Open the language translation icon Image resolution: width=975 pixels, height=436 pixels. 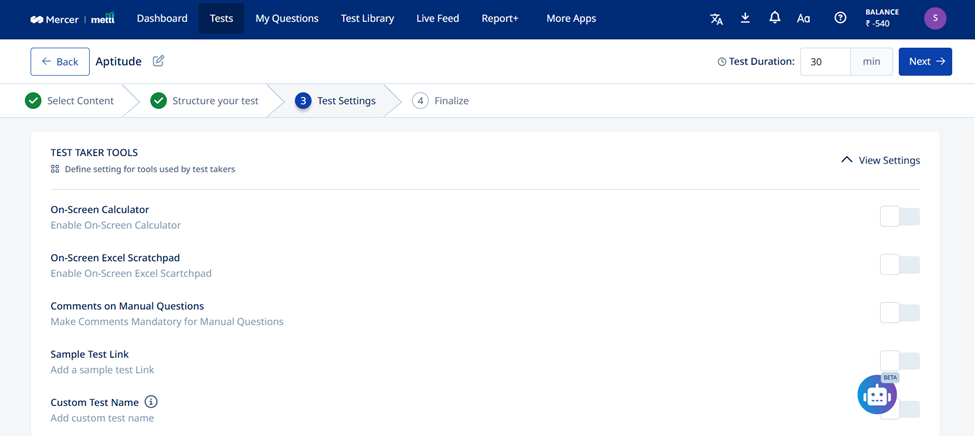tap(716, 19)
